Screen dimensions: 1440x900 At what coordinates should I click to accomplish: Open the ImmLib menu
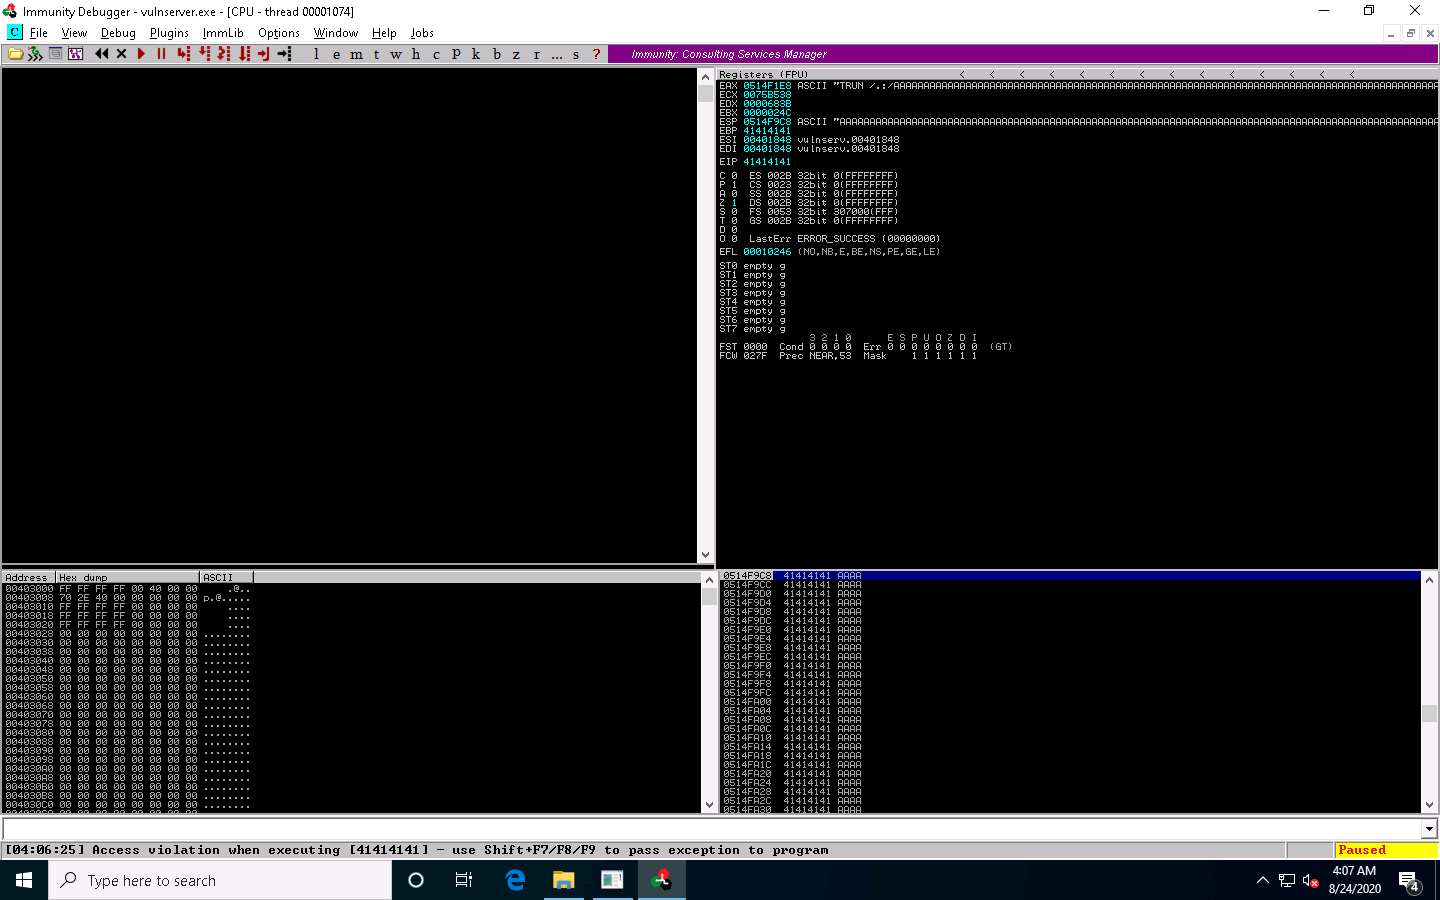tap(223, 33)
